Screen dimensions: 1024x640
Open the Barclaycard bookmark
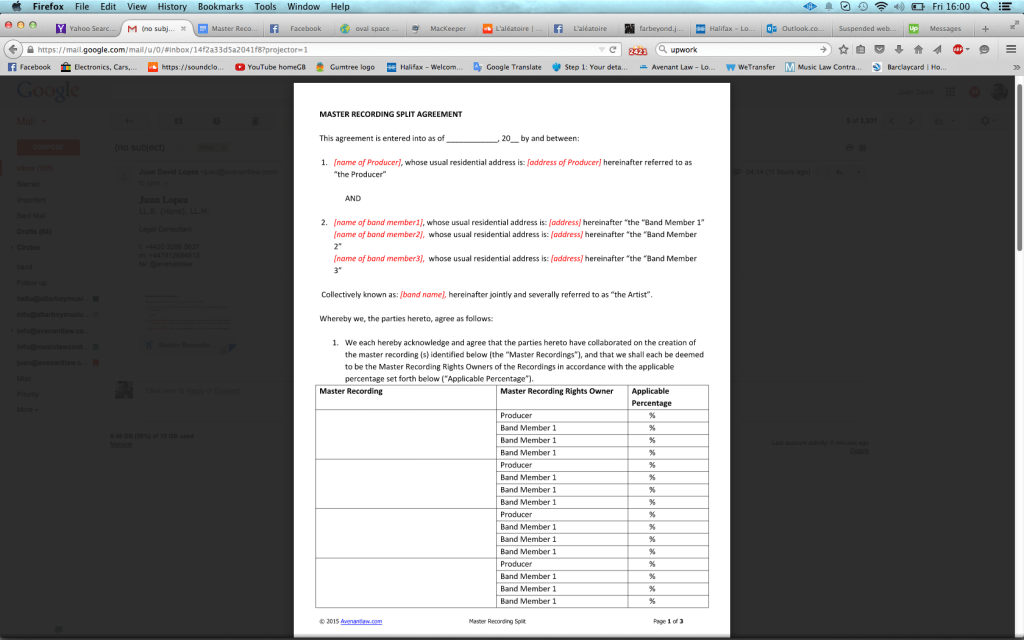click(909, 67)
